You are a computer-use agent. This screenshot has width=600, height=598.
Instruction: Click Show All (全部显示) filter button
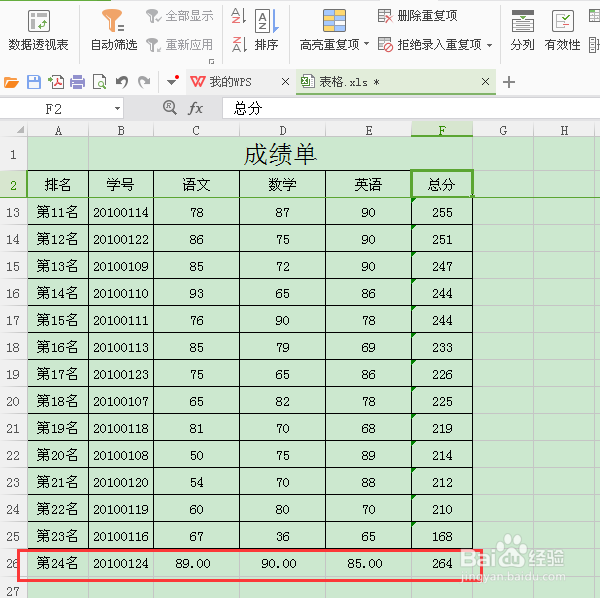[179, 16]
